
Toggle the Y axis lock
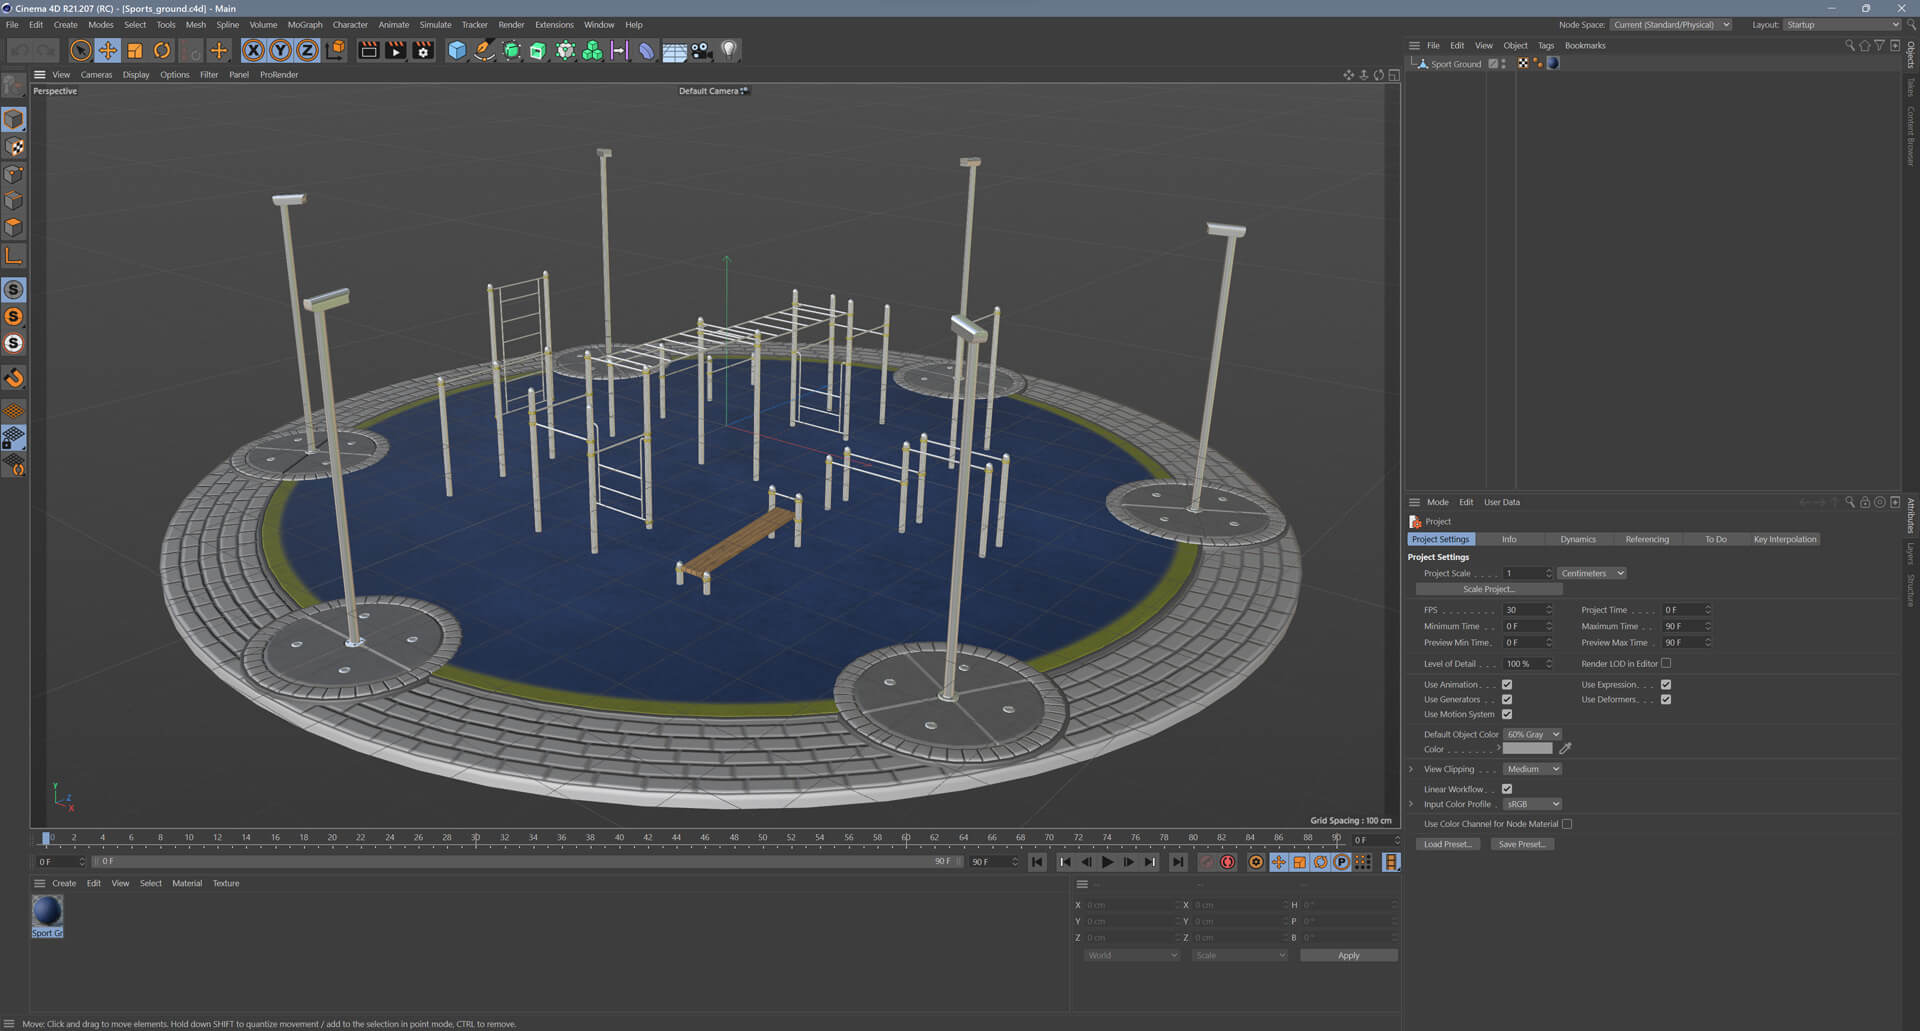click(x=281, y=50)
